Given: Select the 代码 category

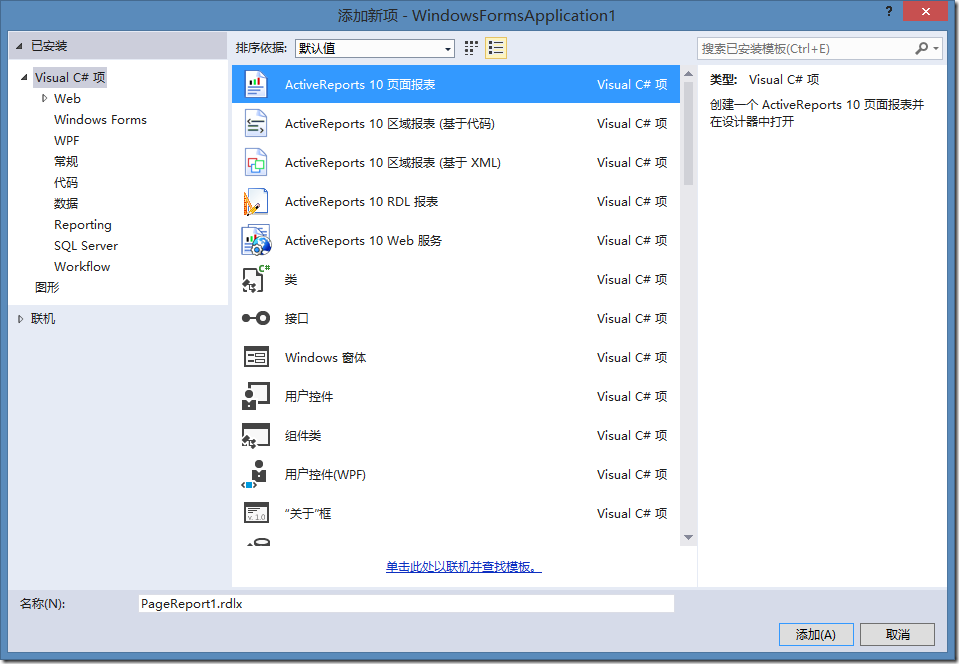Looking at the screenshot, I should coord(66,182).
